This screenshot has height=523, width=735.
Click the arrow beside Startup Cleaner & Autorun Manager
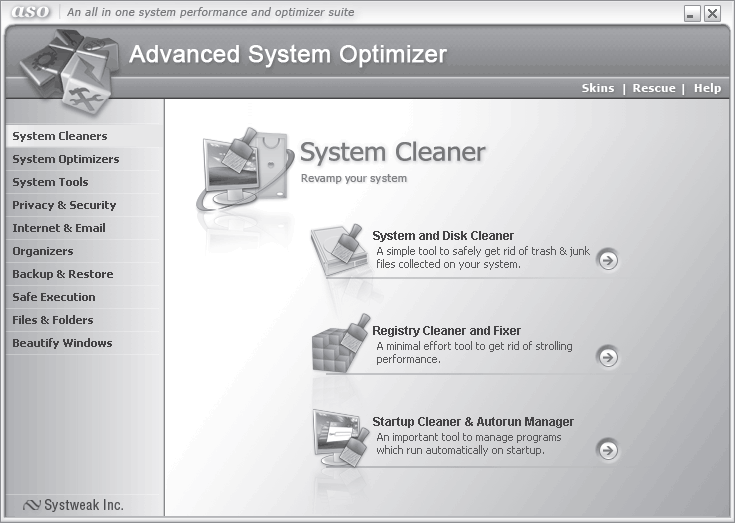click(607, 449)
